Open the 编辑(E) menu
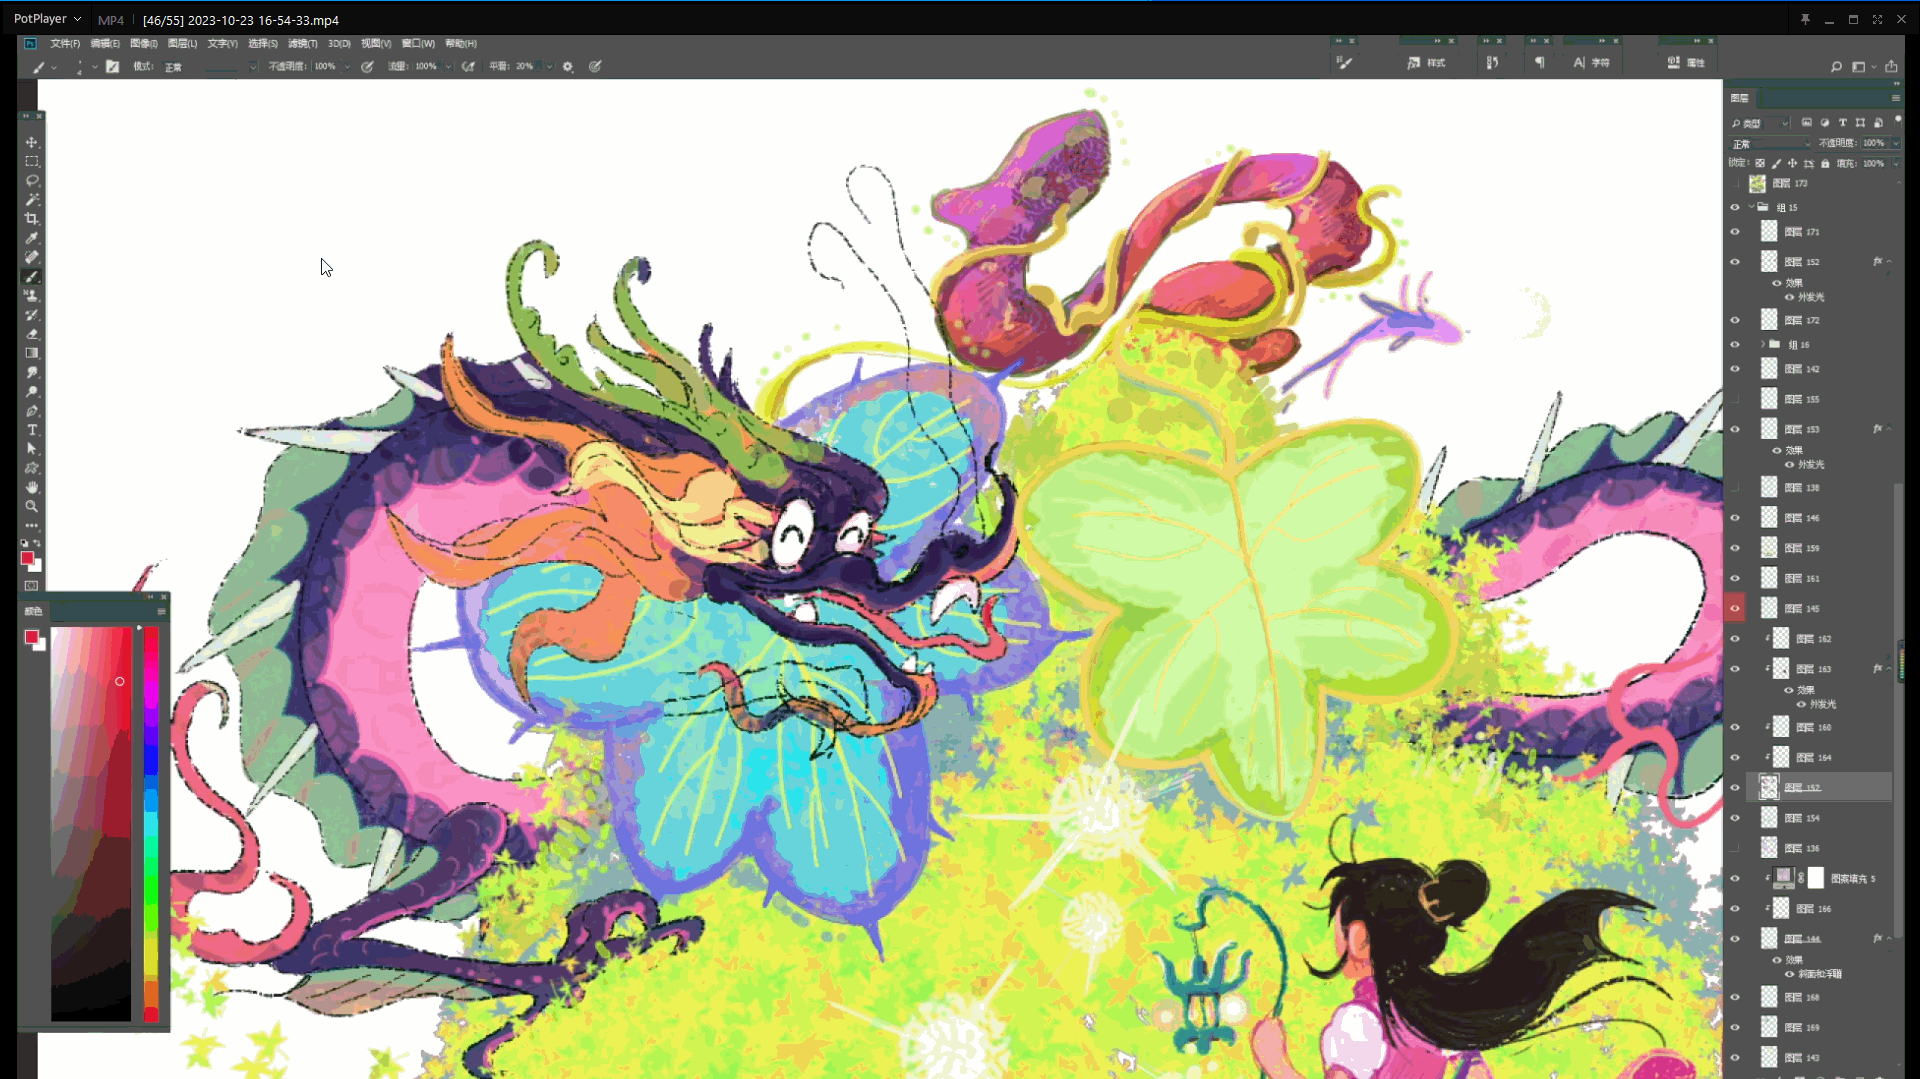The width and height of the screenshot is (1920, 1079). coord(105,44)
